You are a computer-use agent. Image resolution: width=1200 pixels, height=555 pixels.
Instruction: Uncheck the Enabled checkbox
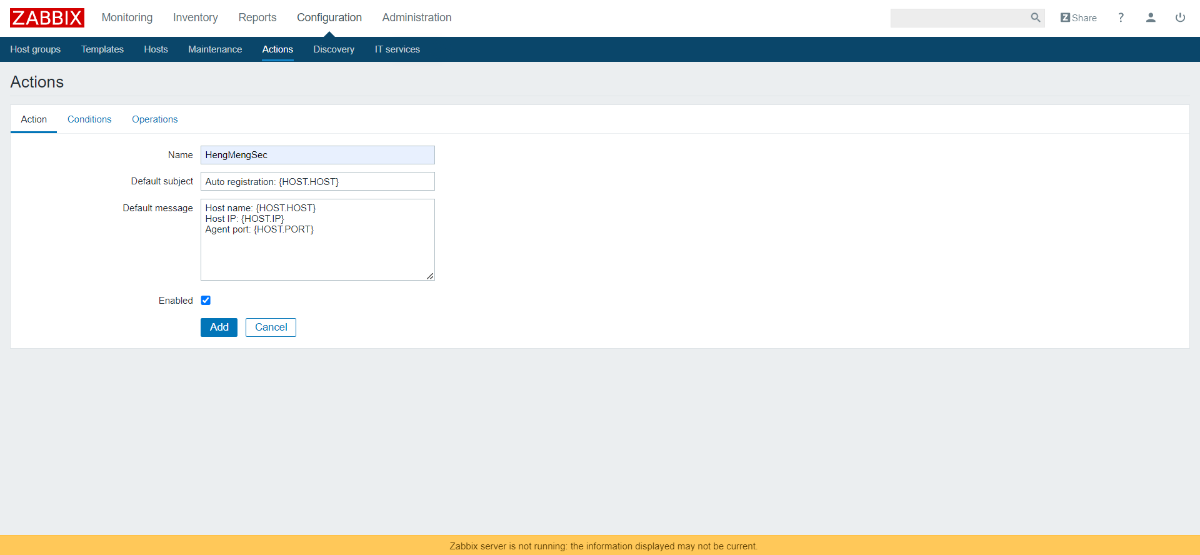tap(206, 300)
